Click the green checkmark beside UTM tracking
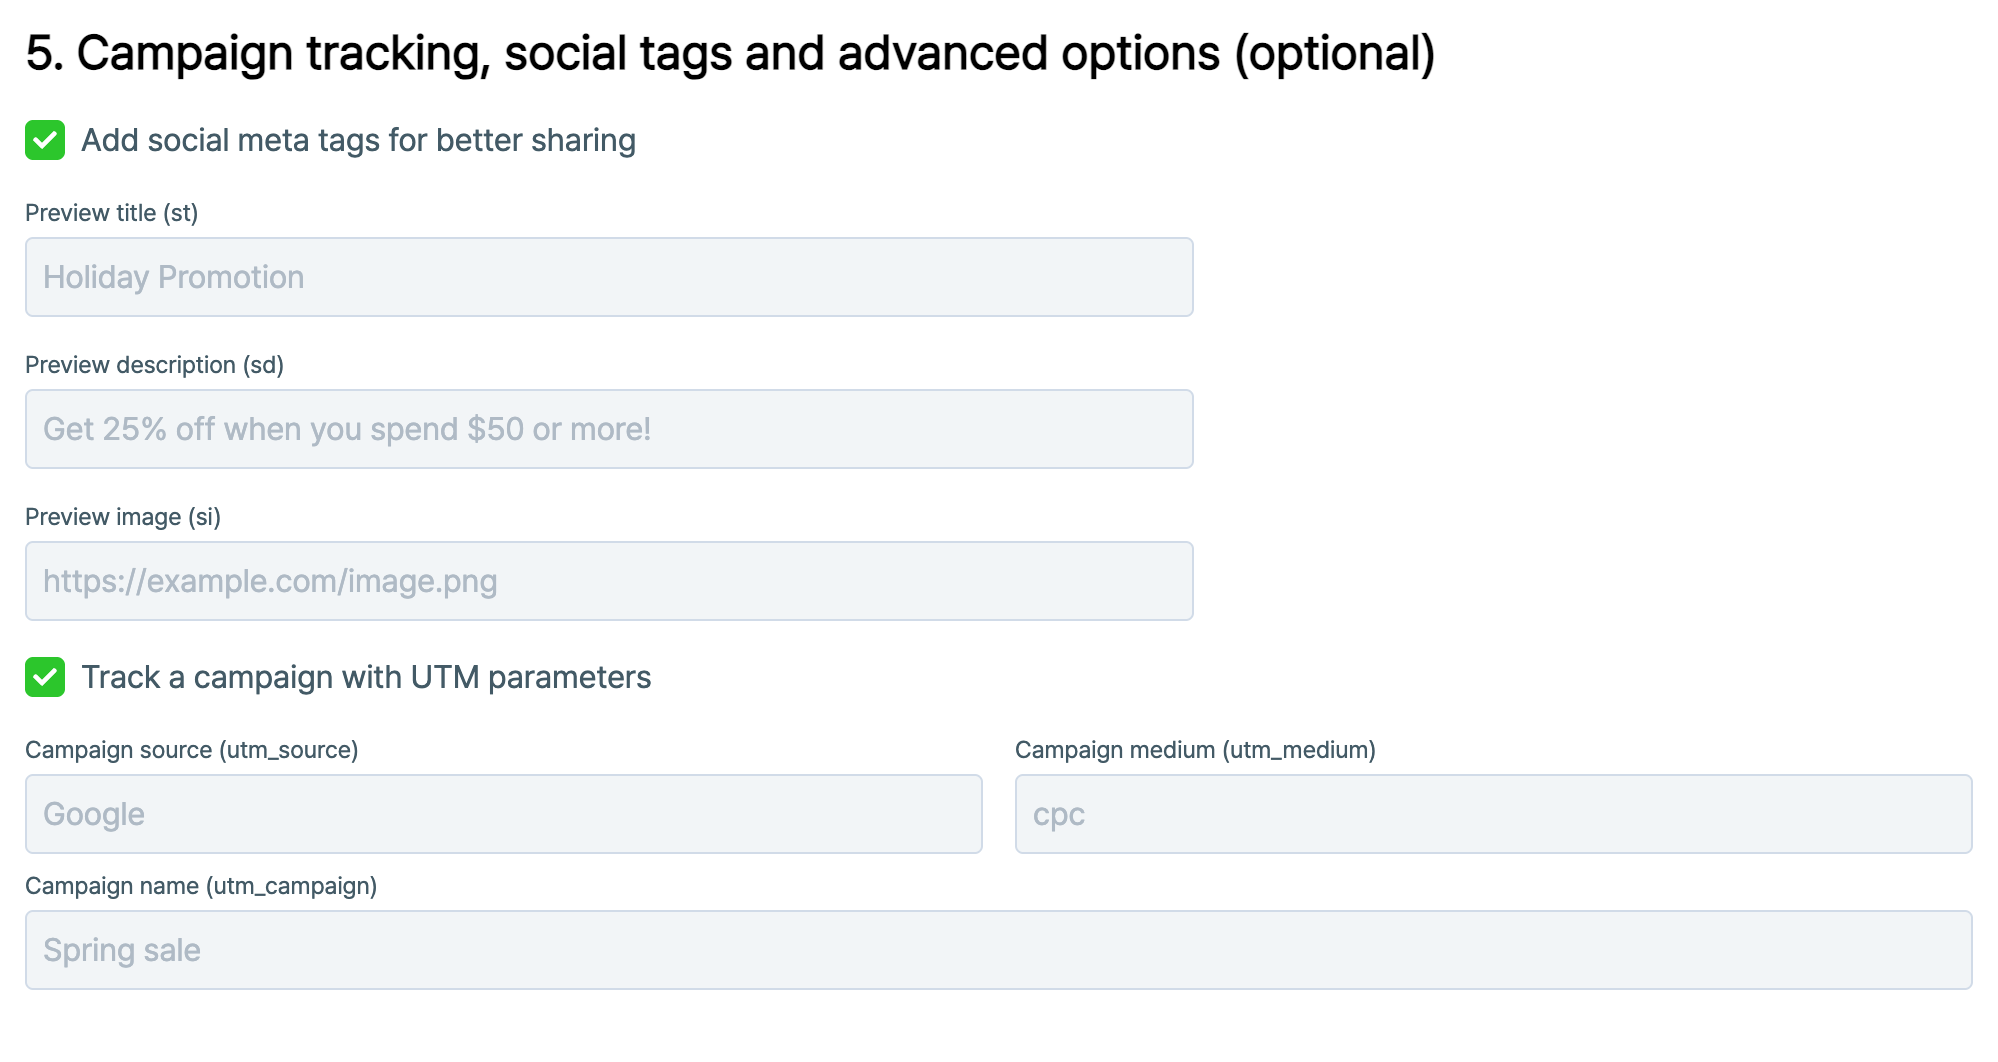1998x1062 pixels. pos(45,677)
